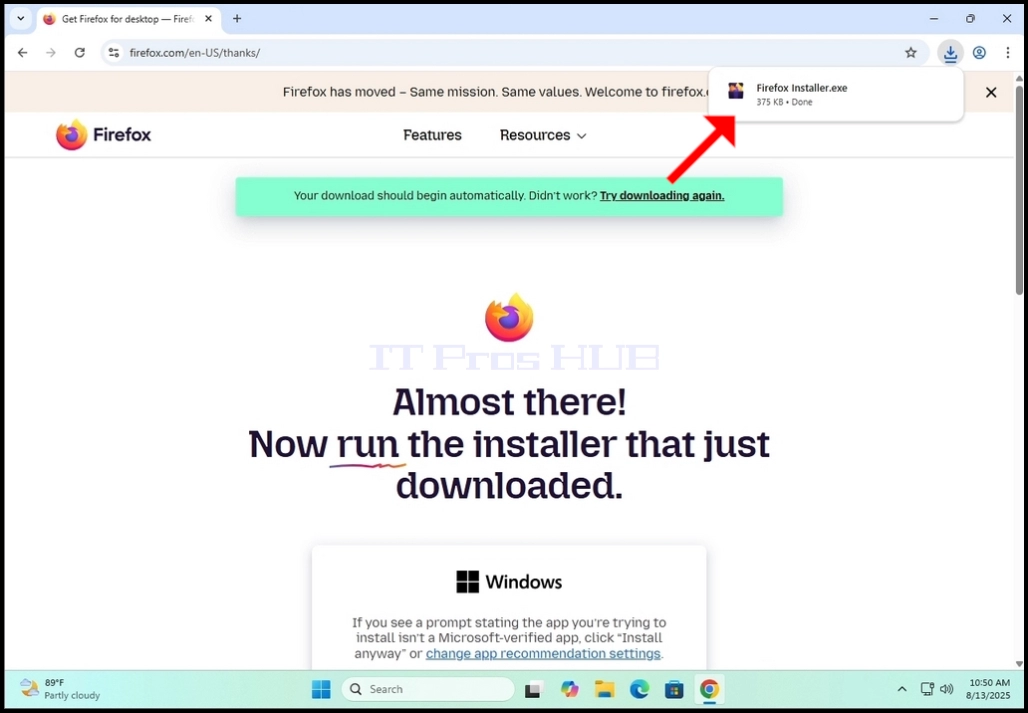This screenshot has width=1028, height=713.
Task: Open Firefox Installer.exe from downloads popup
Action: point(836,94)
